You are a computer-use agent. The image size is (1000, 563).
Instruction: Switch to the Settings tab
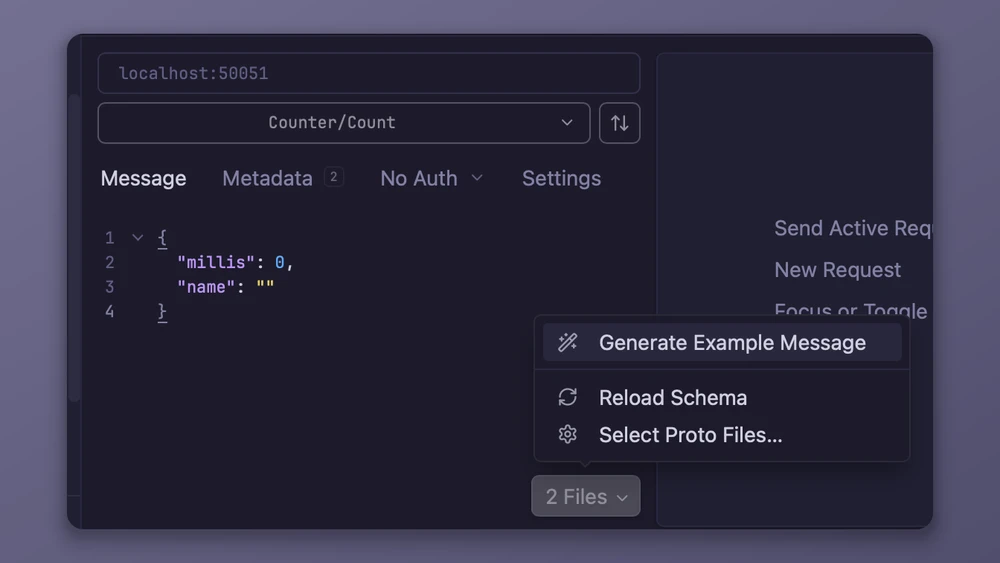[561, 179]
